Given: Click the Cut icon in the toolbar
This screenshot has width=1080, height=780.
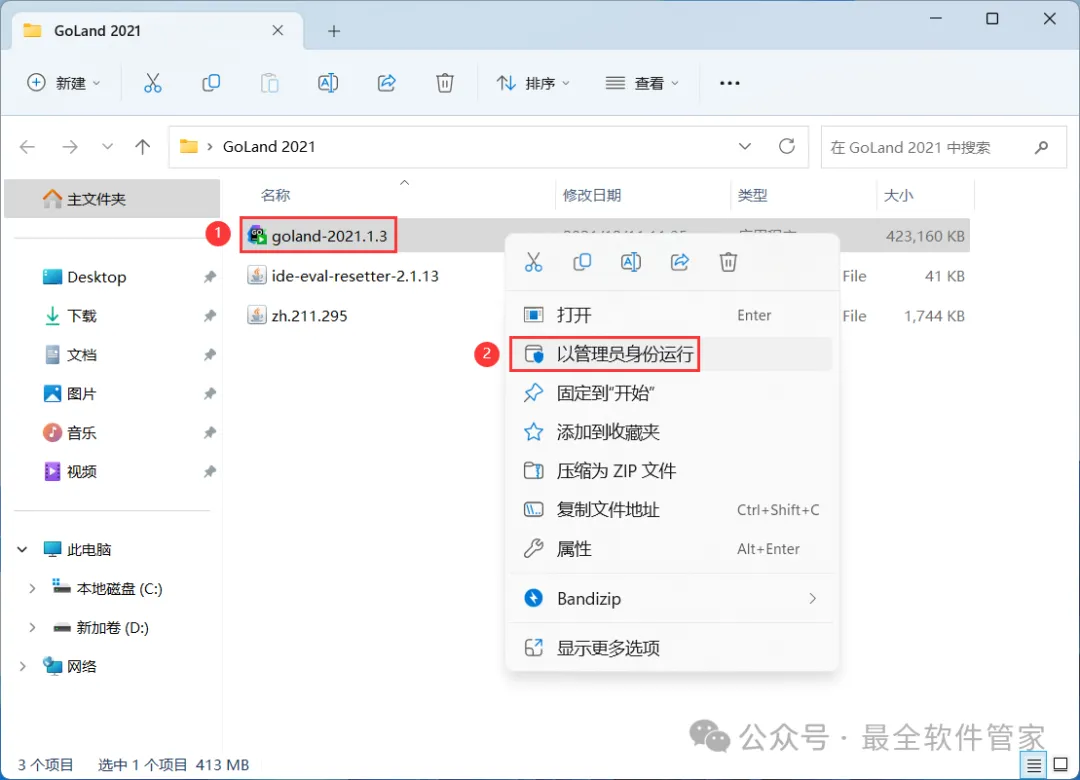Looking at the screenshot, I should point(152,83).
